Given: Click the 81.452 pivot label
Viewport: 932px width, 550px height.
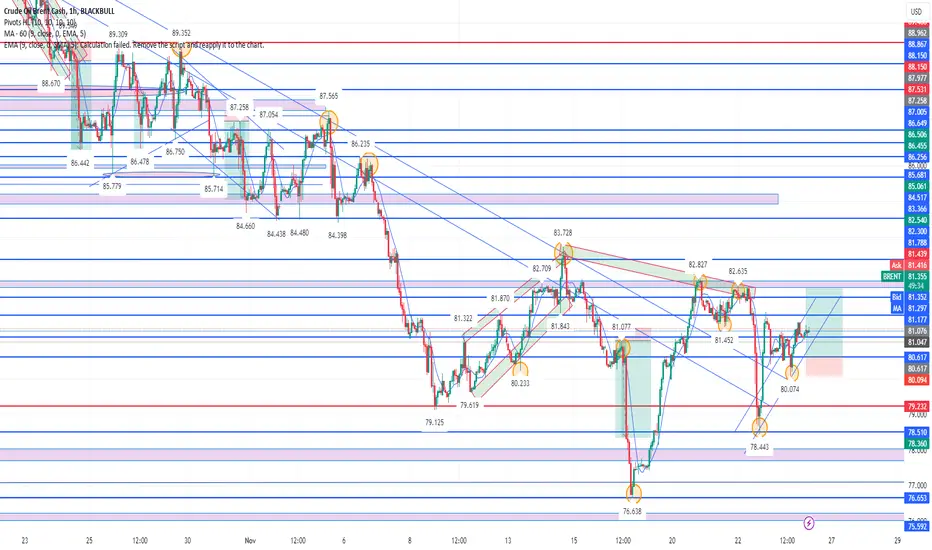Looking at the screenshot, I should click(723, 340).
